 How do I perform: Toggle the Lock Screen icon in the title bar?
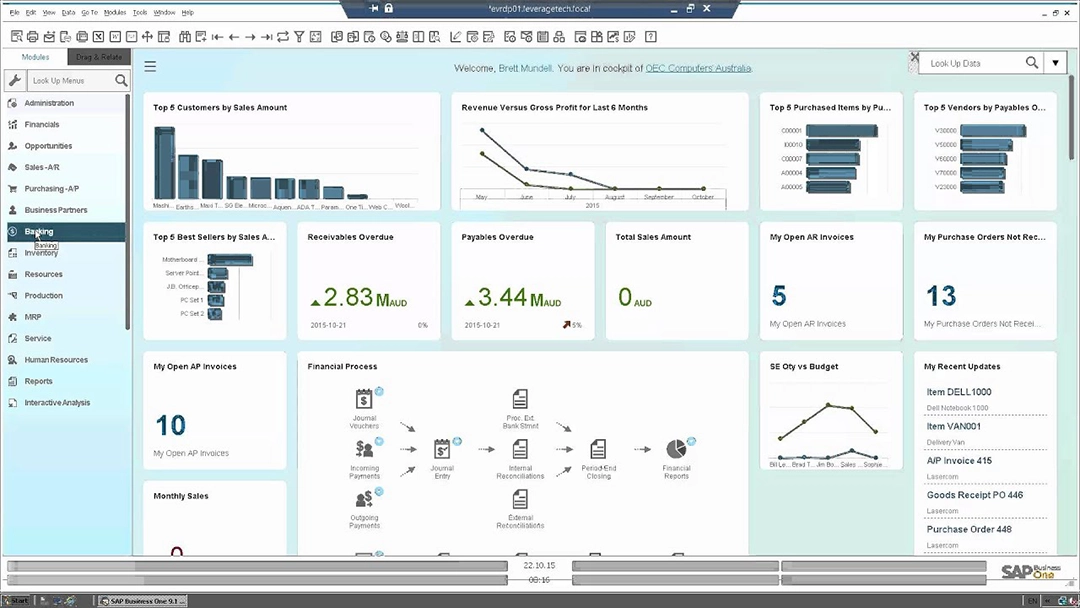tap(388, 9)
